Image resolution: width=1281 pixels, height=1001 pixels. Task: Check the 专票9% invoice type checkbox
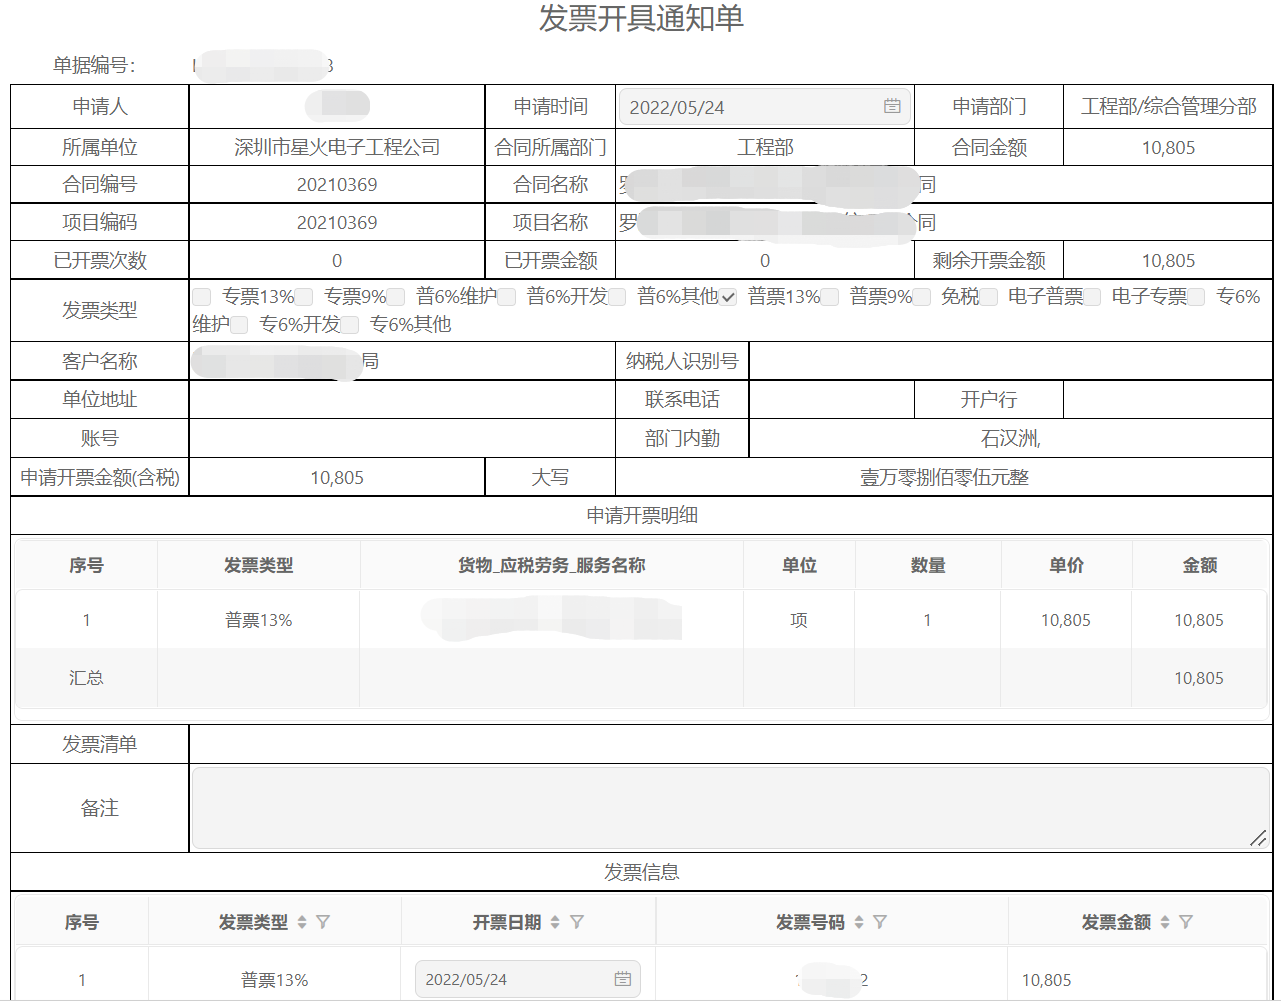pos(304,297)
